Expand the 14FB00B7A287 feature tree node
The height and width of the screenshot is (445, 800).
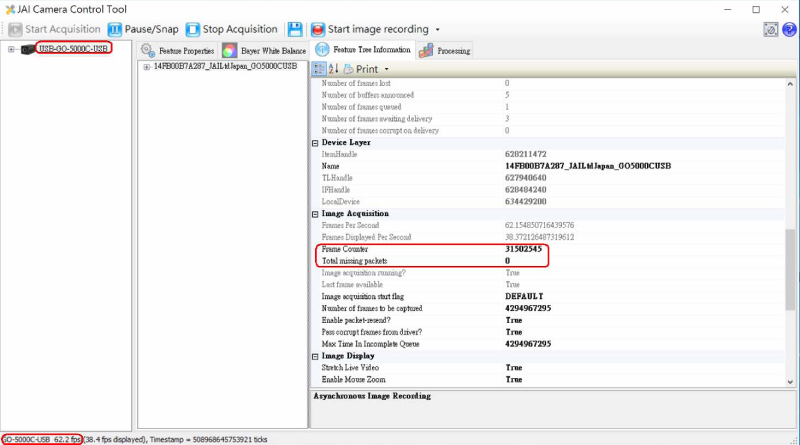click(x=146, y=67)
